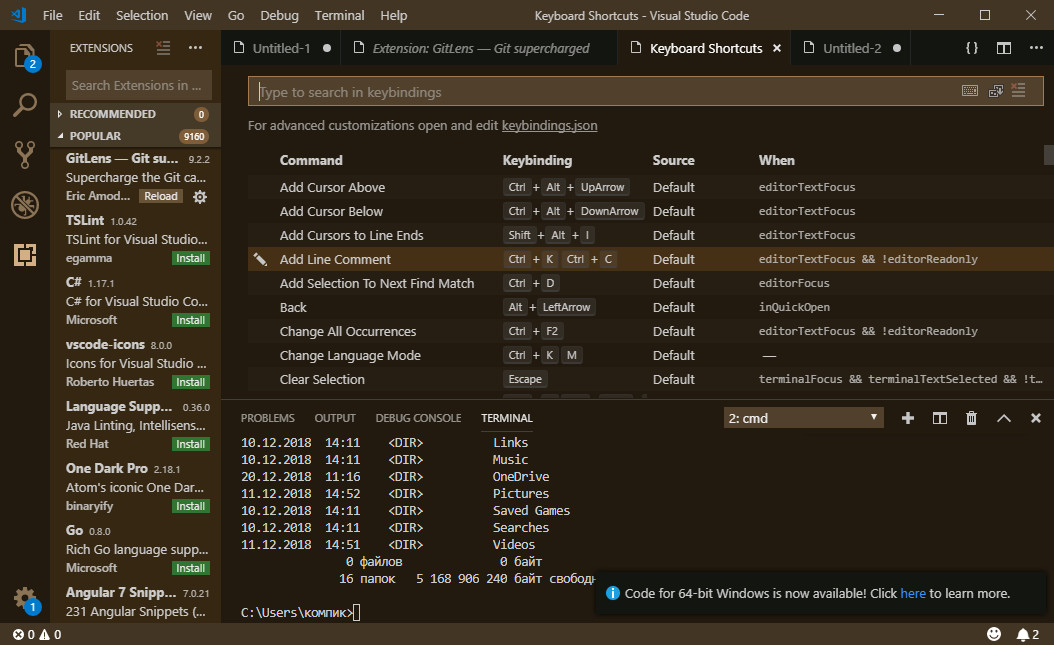Show errors and warnings in status bar
Screen dimensions: 1054x645
coord(37,634)
